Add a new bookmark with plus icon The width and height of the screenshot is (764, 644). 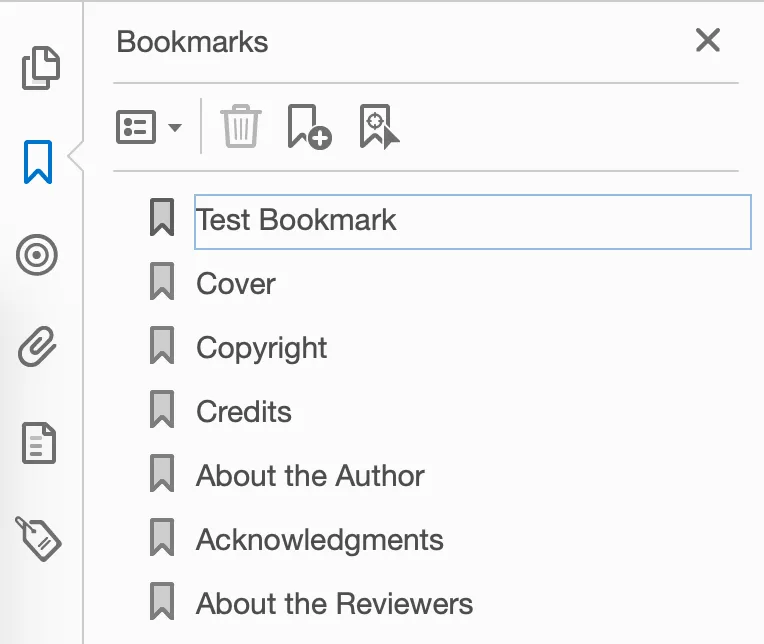coord(309,126)
